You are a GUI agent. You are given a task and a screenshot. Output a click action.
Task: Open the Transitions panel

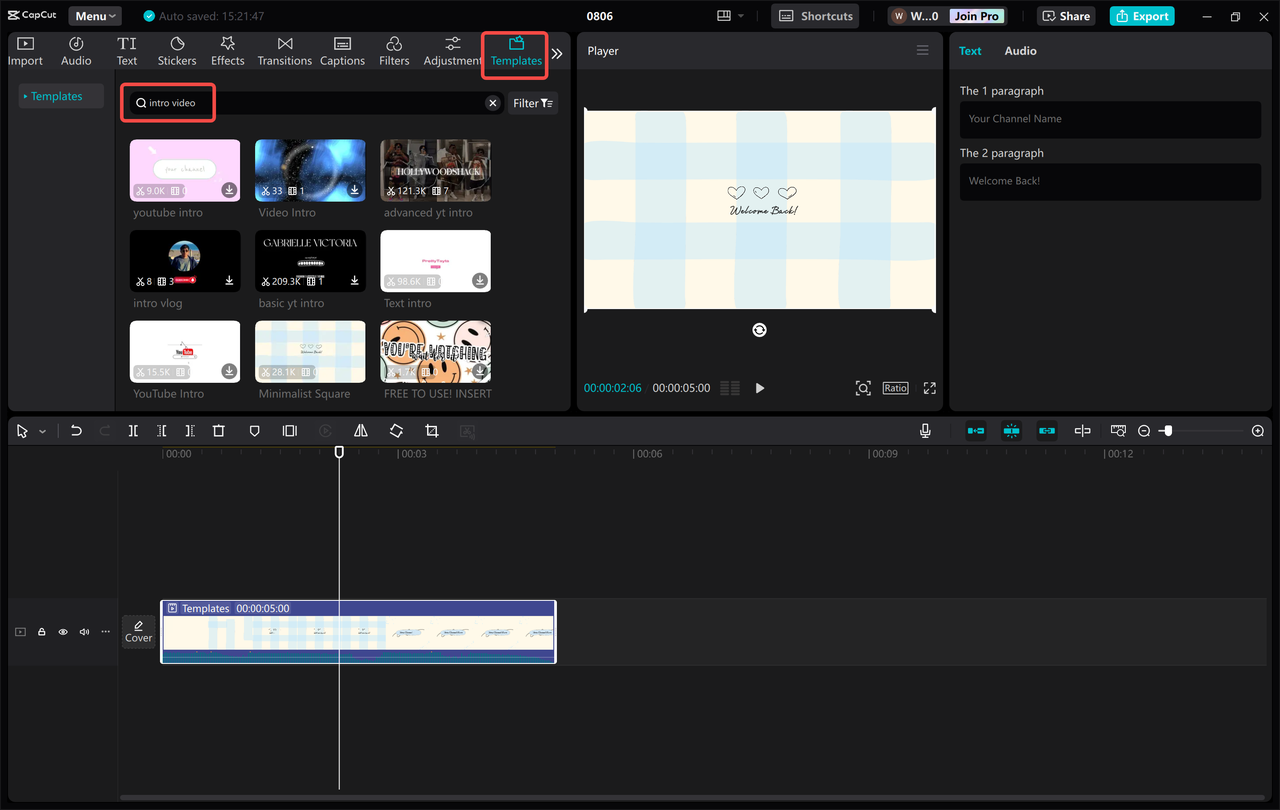tap(284, 48)
